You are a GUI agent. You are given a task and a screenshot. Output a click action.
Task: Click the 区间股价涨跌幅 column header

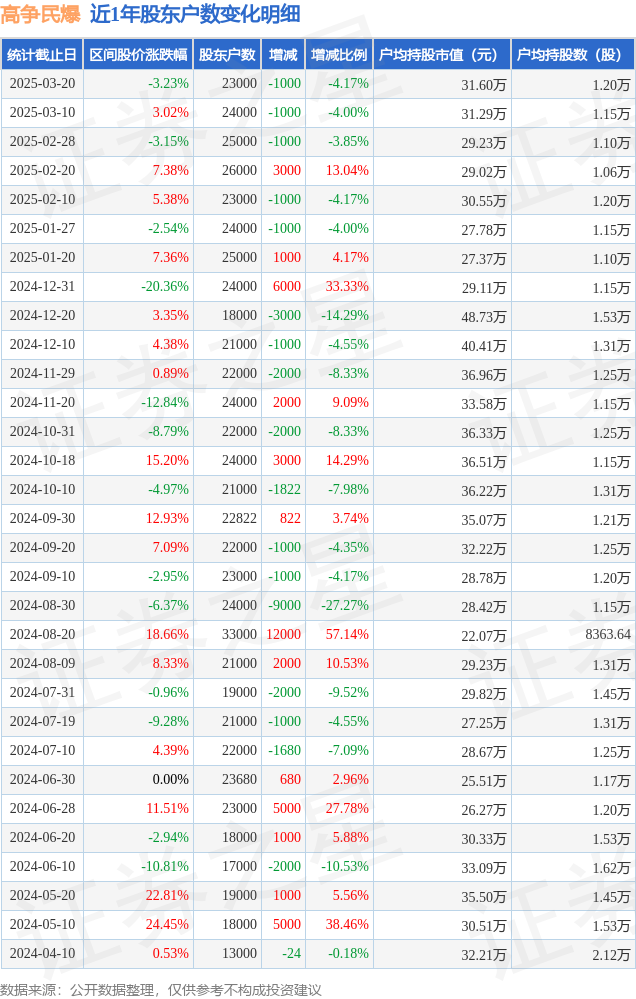coord(138,55)
